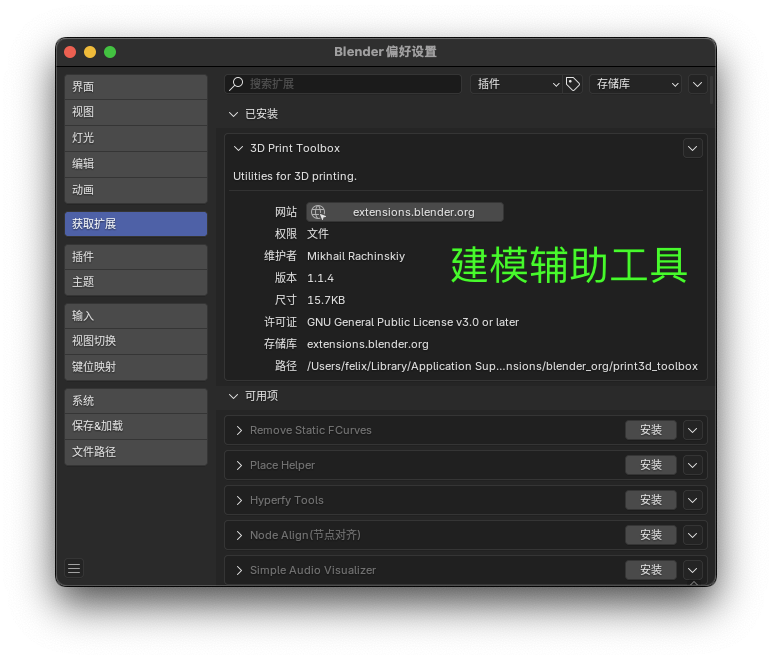Open options dropdown for Remove Static FCurves
The image size is (772, 660).
(692, 430)
